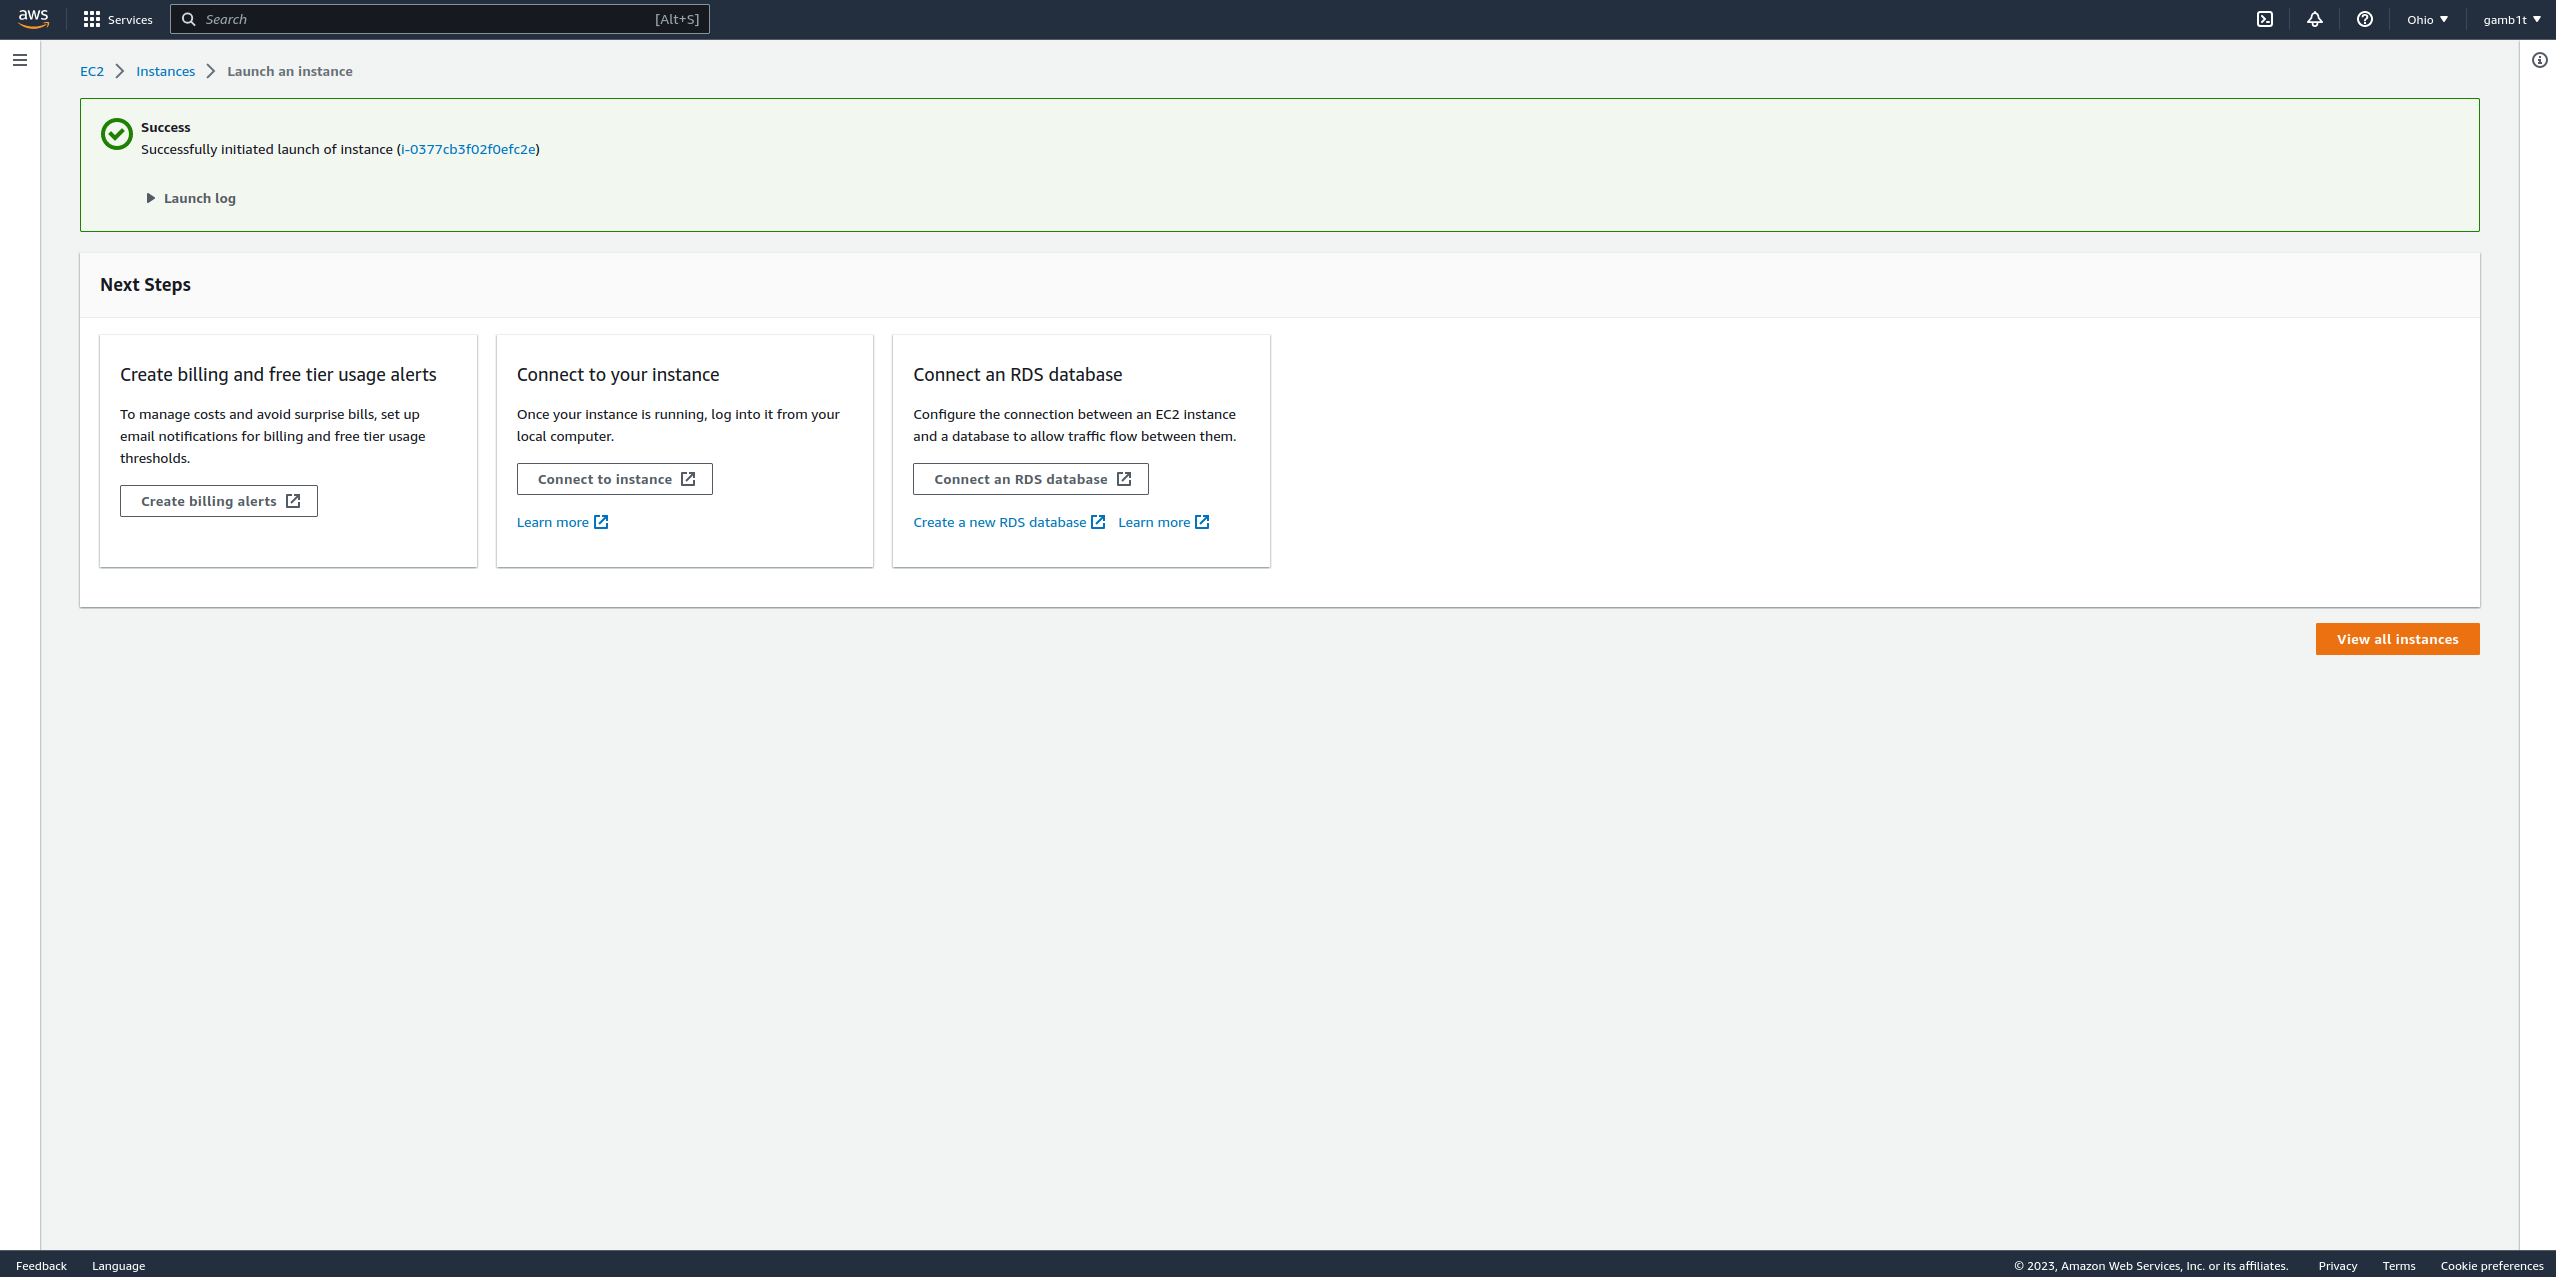This screenshot has width=2556, height=1277.
Task: Click the Connect to instance button
Action: 614,479
